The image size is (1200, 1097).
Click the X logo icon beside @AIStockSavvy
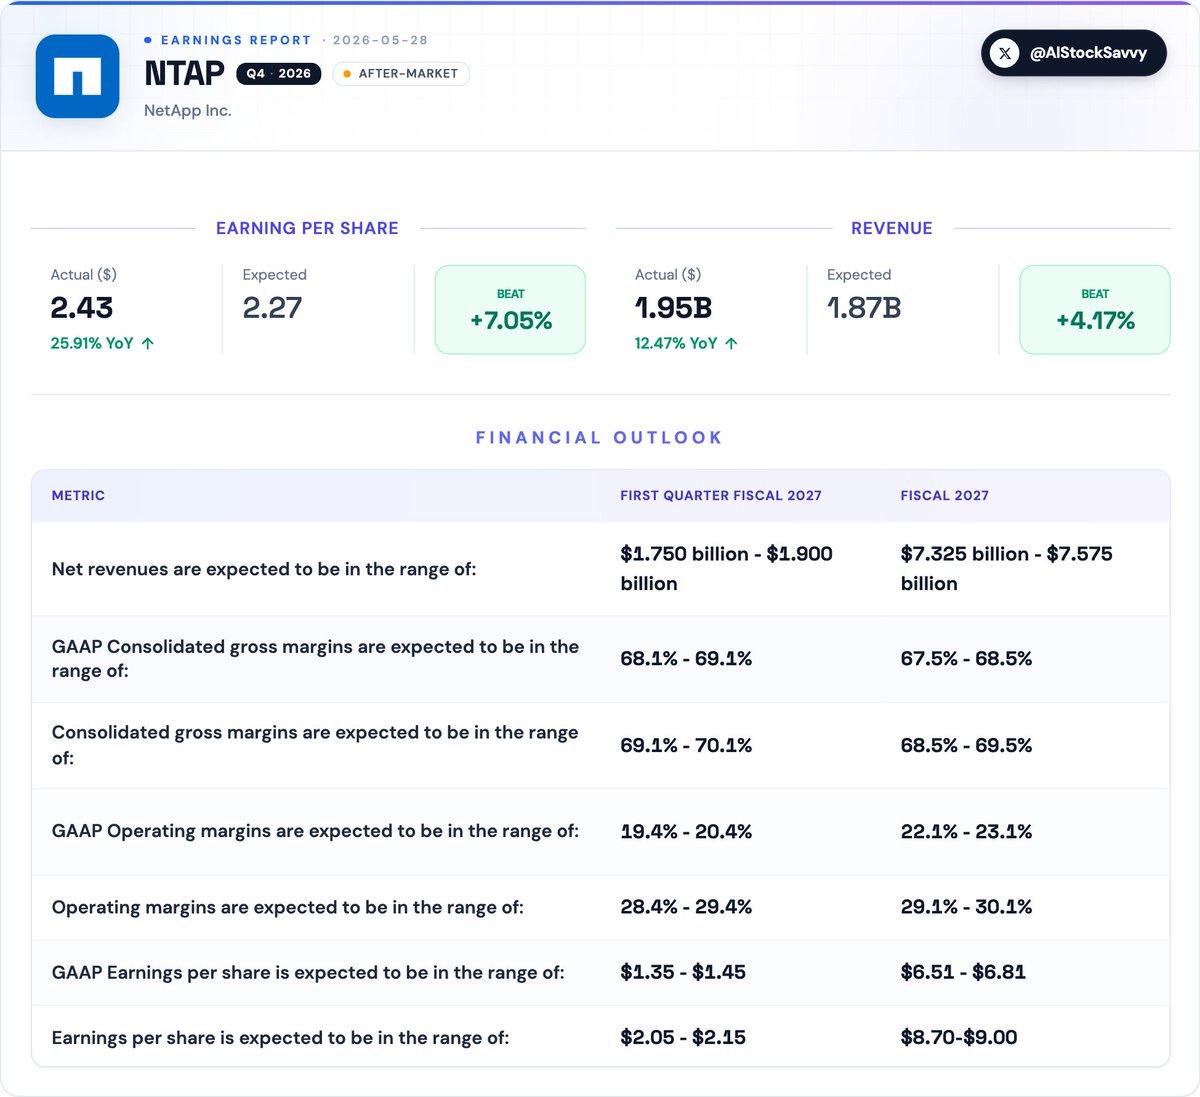[1005, 53]
